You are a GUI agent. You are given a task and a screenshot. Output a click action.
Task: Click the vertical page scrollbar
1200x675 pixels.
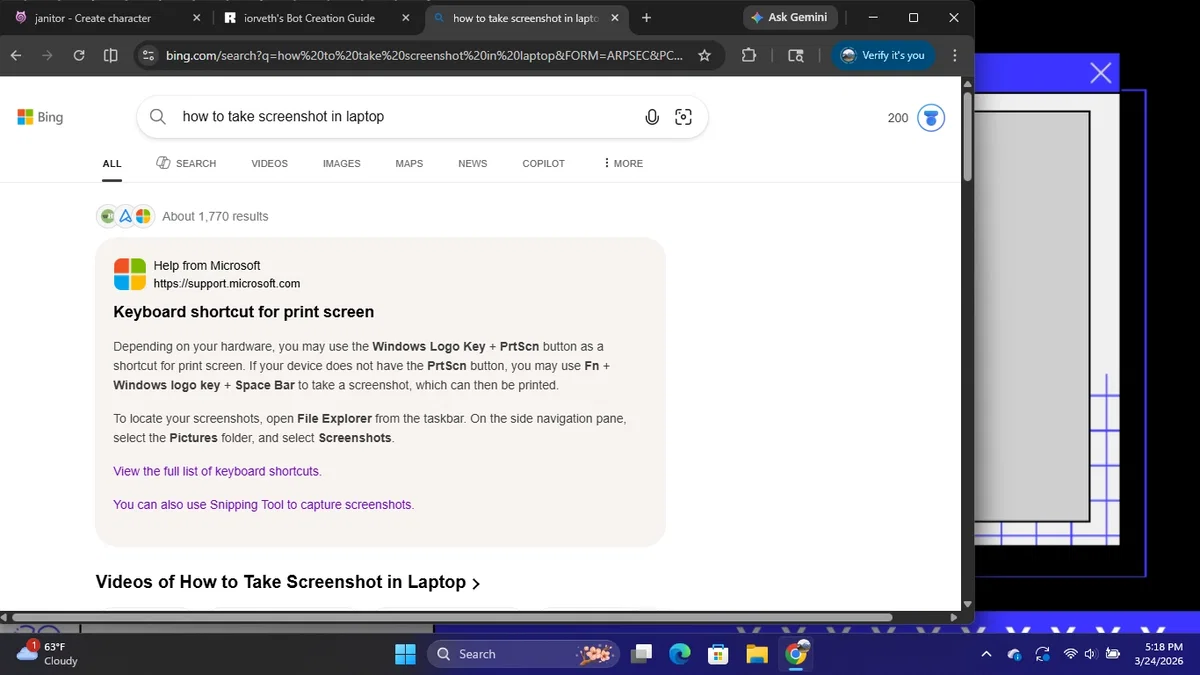point(967,137)
